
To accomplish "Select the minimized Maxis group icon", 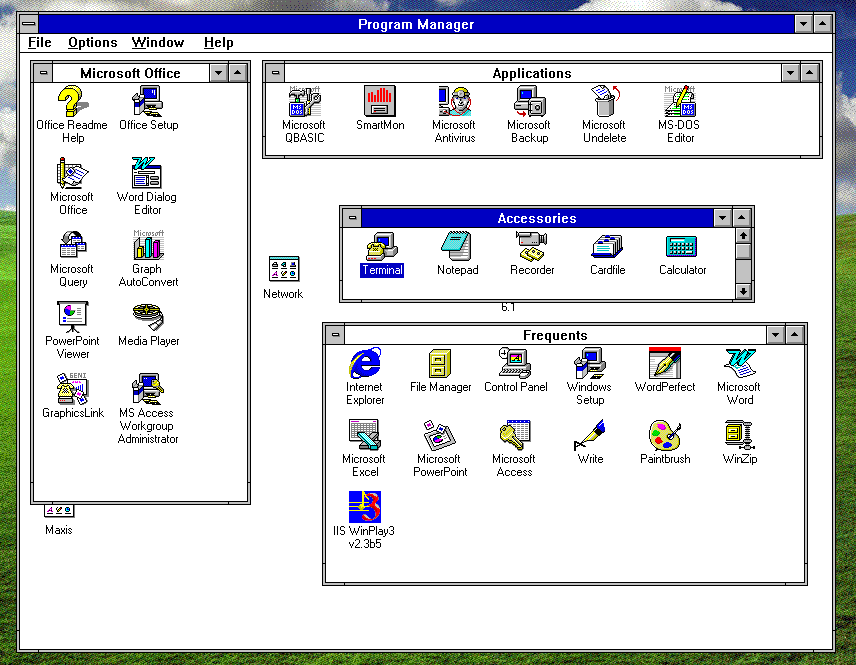I will tap(59, 512).
